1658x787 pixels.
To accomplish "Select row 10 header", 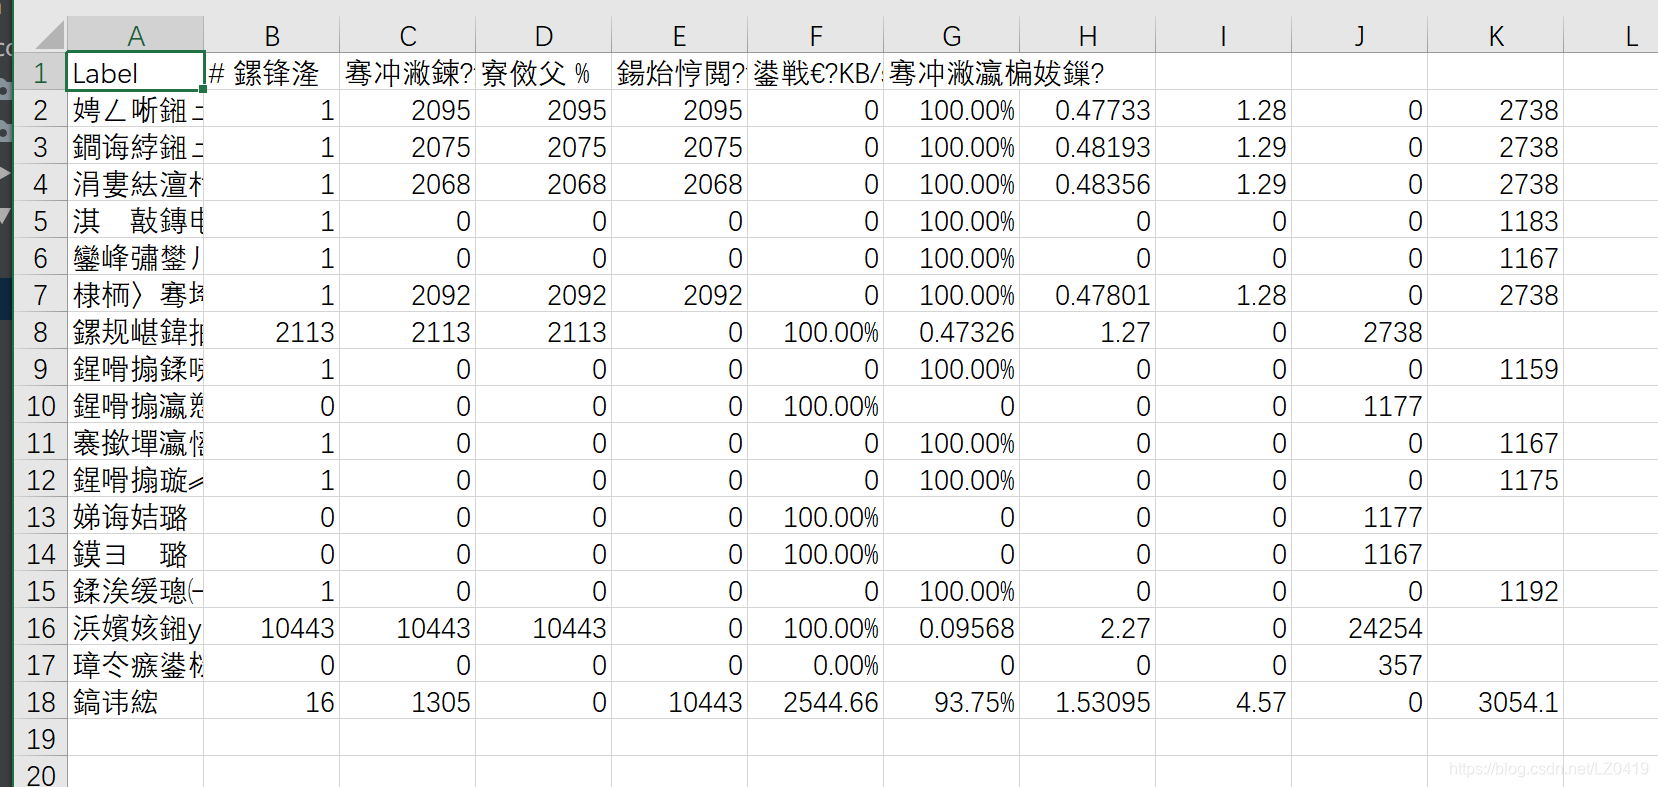I will (x=40, y=406).
